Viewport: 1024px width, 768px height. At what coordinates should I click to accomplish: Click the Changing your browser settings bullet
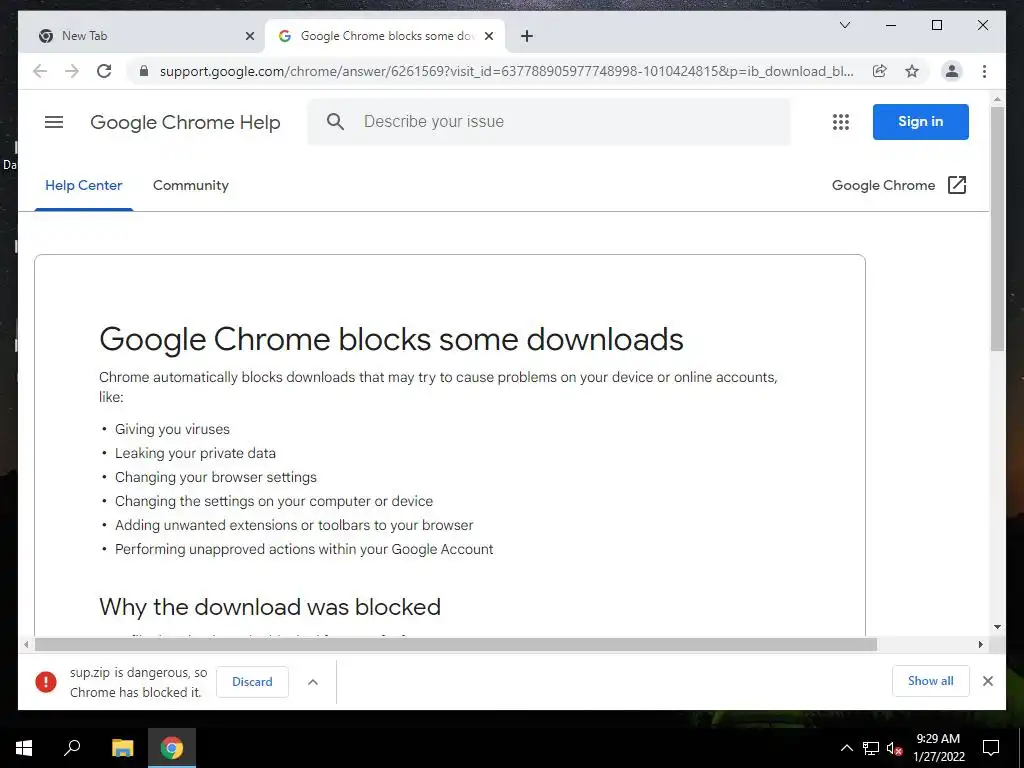coord(216,477)
